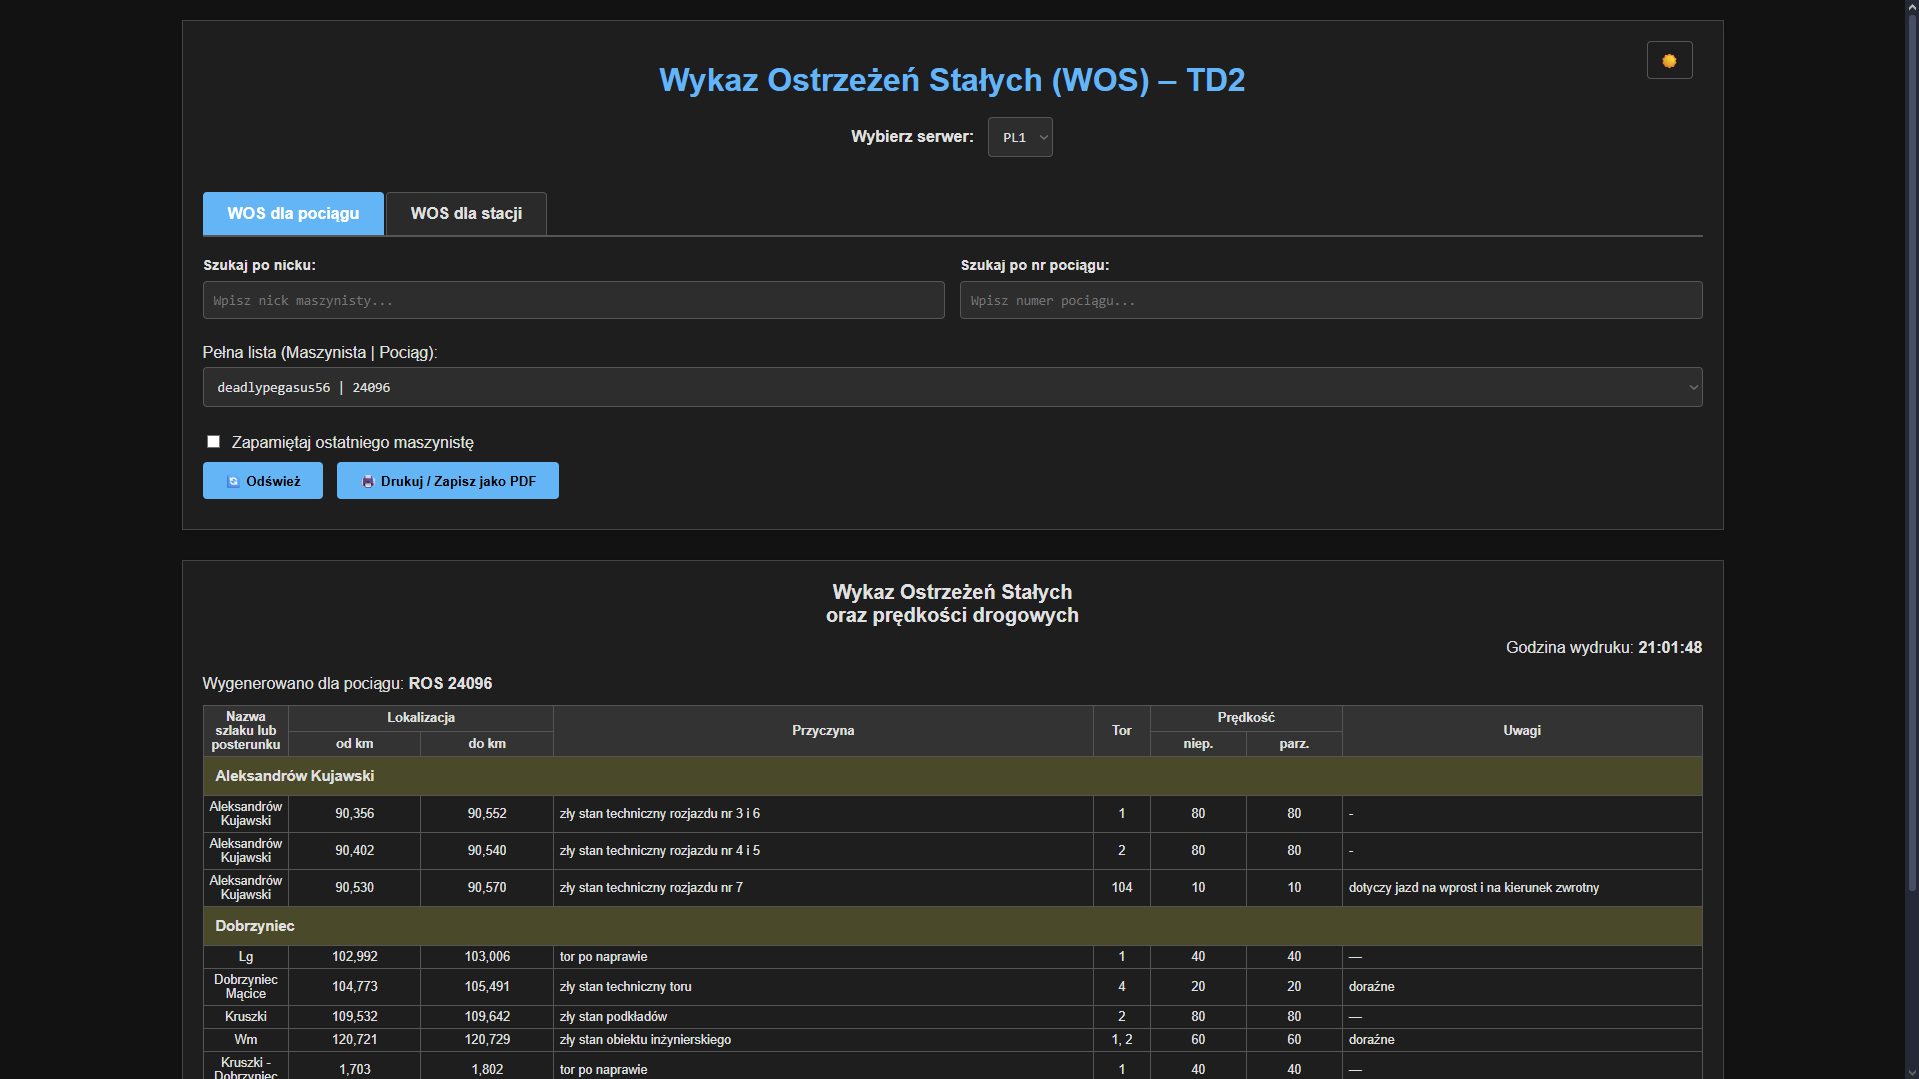Expand the Maszynista | Pociąg full list
This screenshot has width=1919, height=1079.
[x=952, y=387]
